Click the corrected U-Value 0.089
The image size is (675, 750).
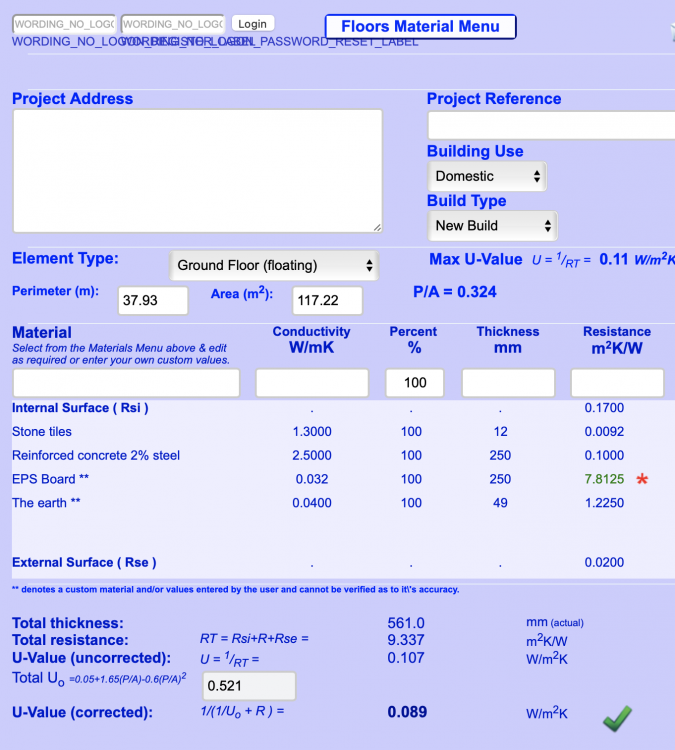(407, 712)
